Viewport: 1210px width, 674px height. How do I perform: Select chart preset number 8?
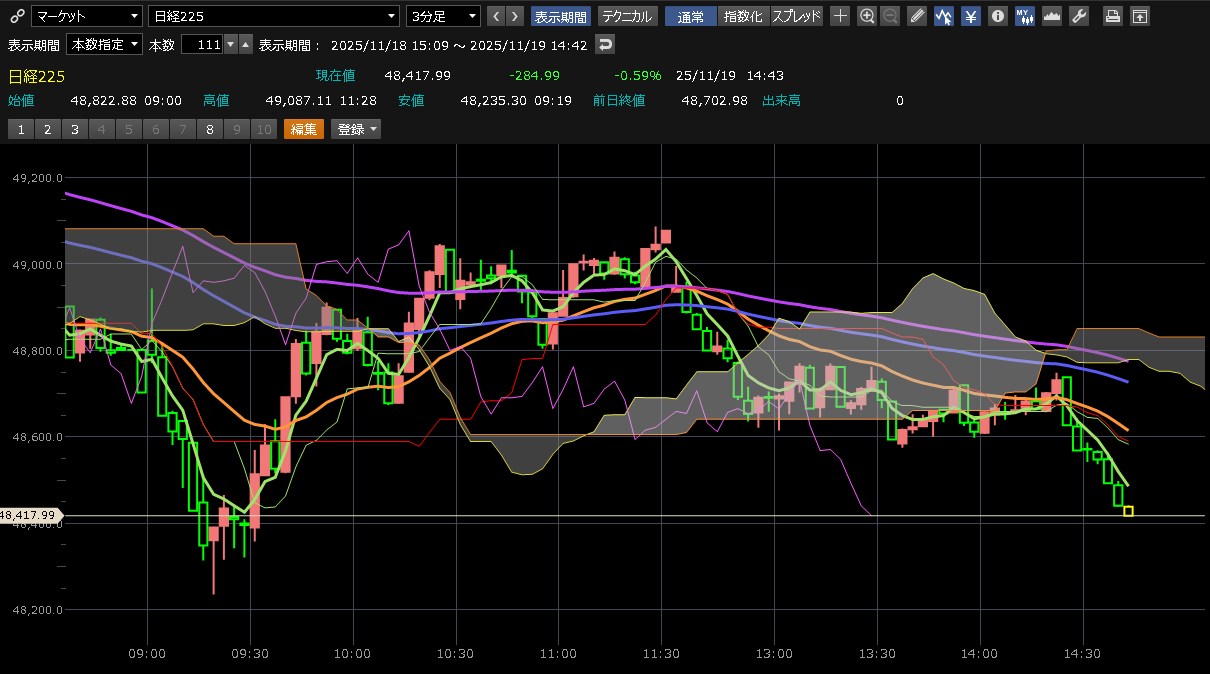210,129
